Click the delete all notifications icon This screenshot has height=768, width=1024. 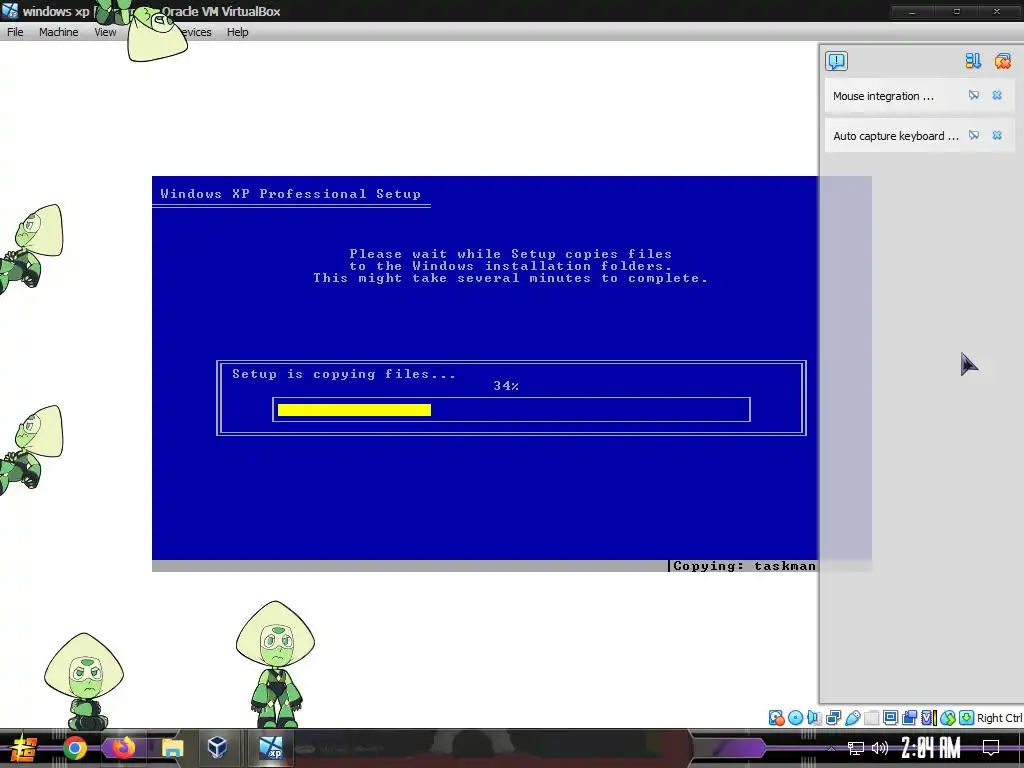coord(1002,61)
